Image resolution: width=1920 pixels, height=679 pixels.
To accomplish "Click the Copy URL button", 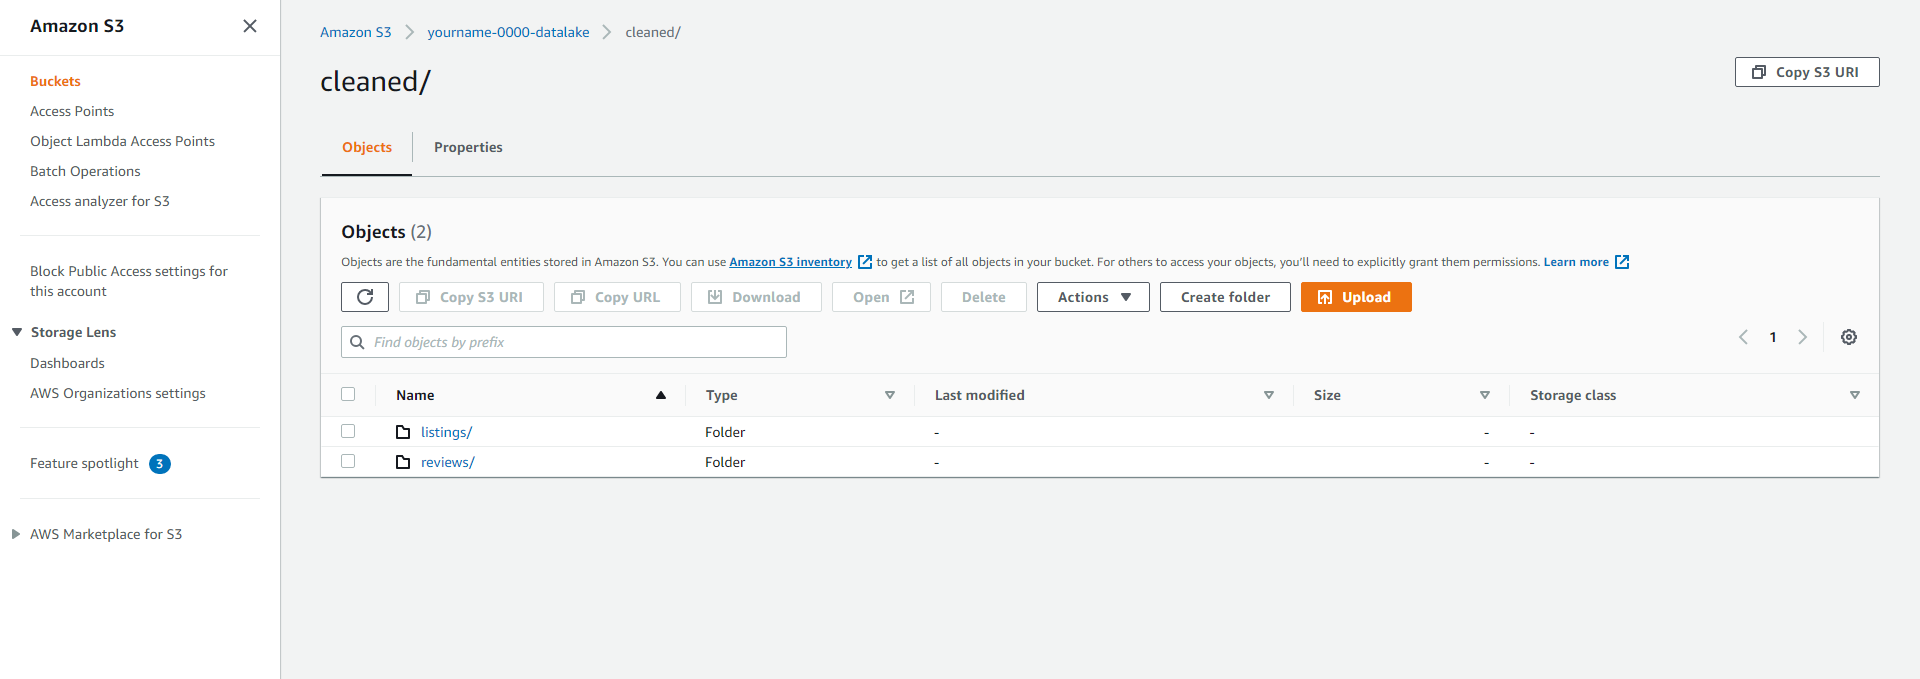I will click(617, 297).
